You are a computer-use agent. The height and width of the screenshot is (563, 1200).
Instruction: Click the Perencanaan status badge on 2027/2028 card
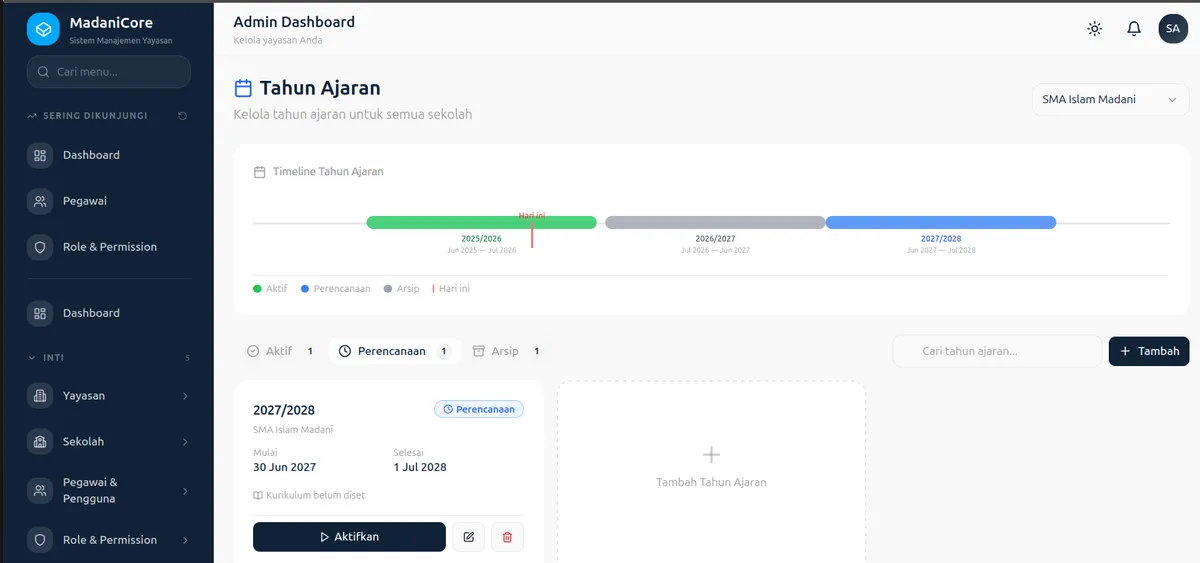tap(479, 409)
